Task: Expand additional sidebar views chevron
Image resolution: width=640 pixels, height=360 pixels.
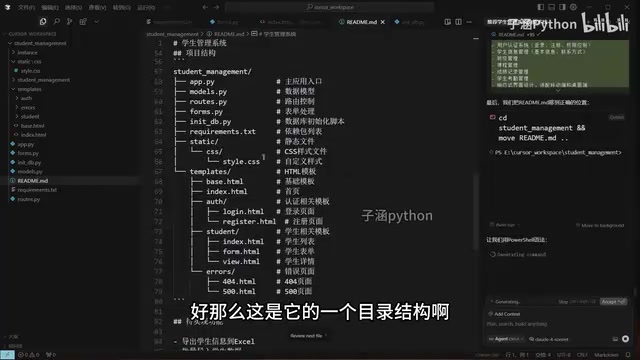Action: (x=96, y=22)
